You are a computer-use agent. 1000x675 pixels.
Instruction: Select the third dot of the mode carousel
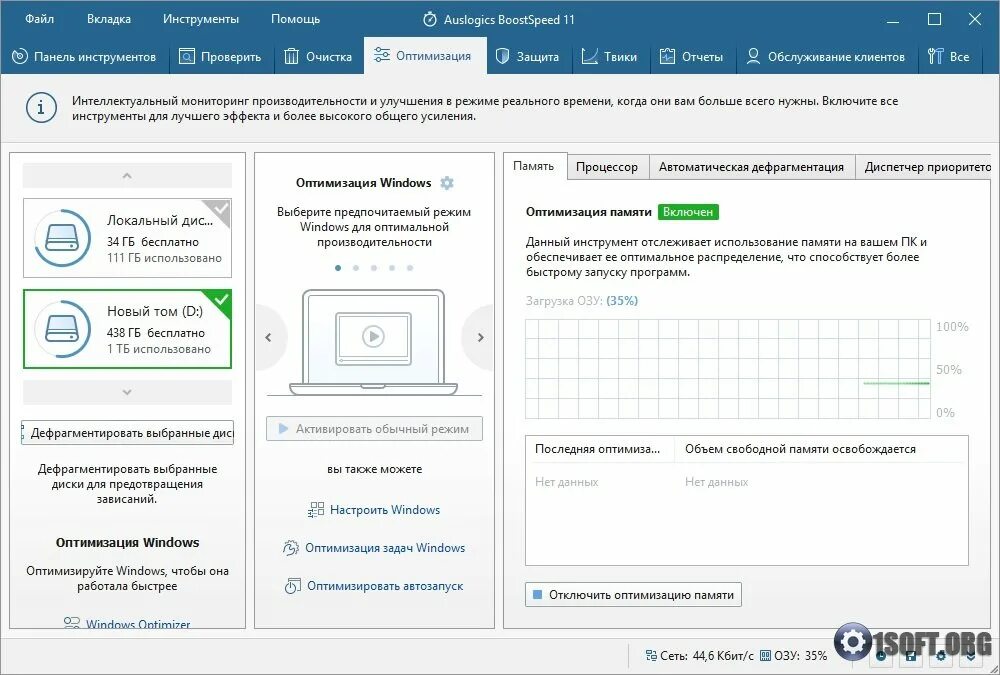coord(374,268)
